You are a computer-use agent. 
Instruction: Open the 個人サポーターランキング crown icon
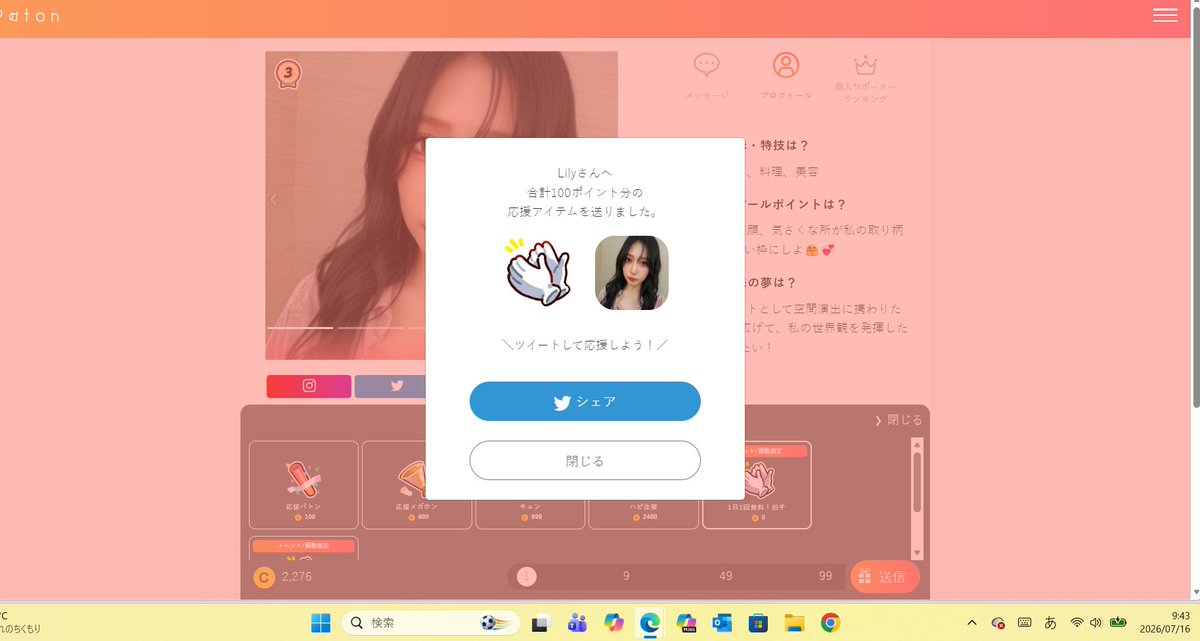tap(866, 66)
